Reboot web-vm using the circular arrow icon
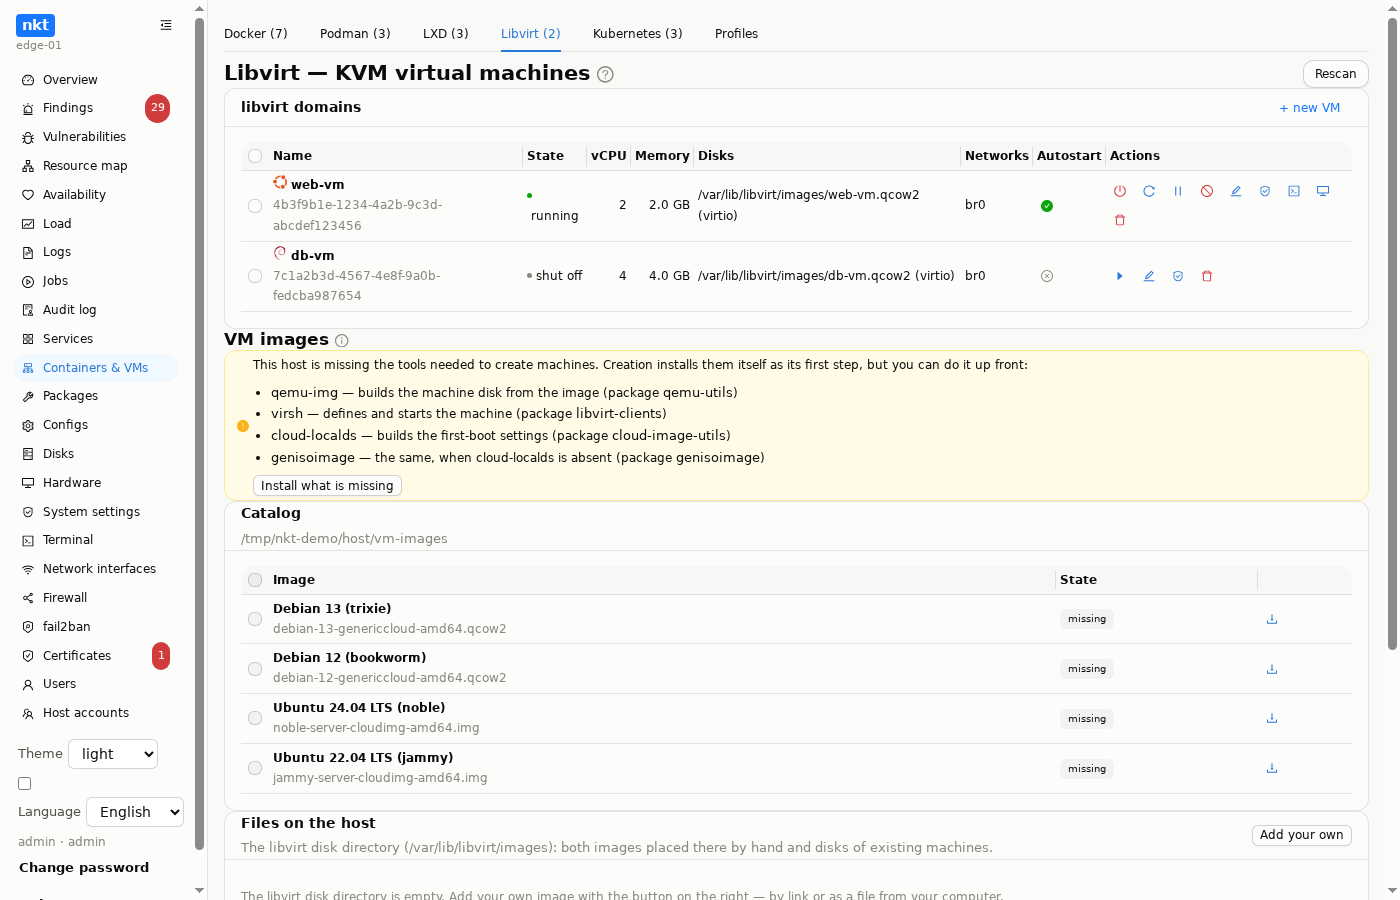Viewport: 1400px width, 900px height. 1149,191
